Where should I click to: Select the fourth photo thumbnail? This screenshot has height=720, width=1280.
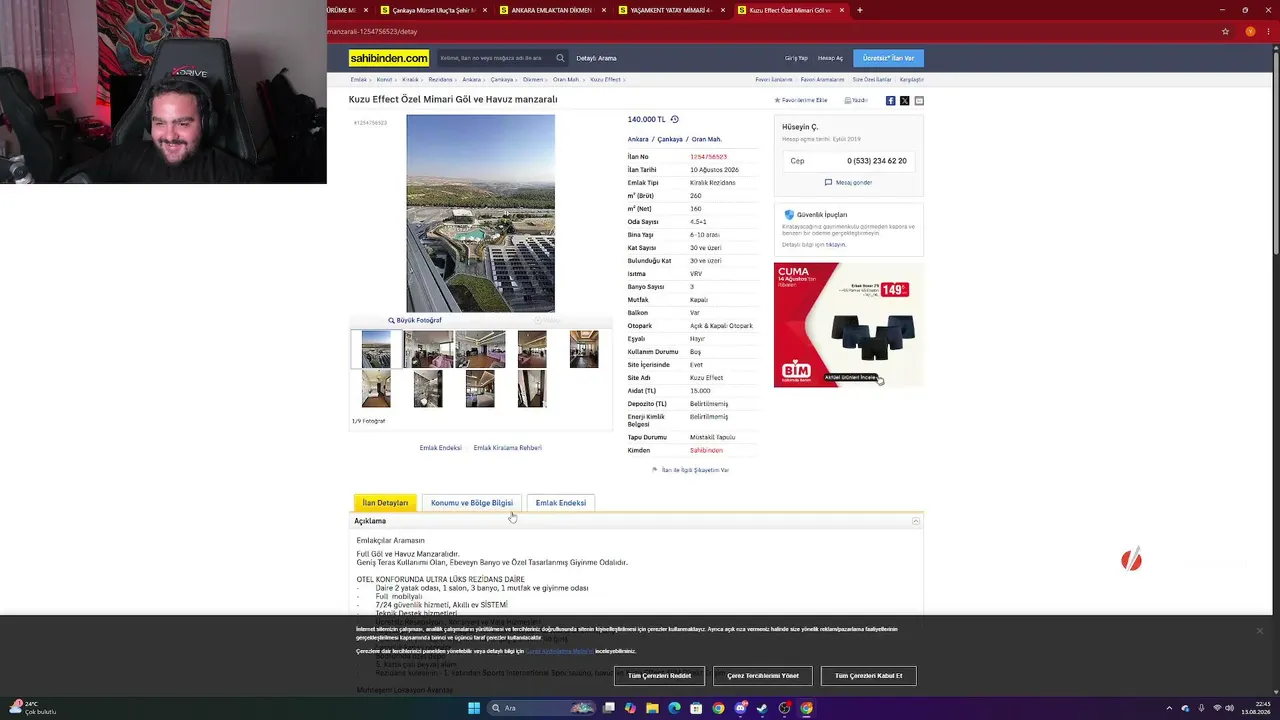pos(532,349)
